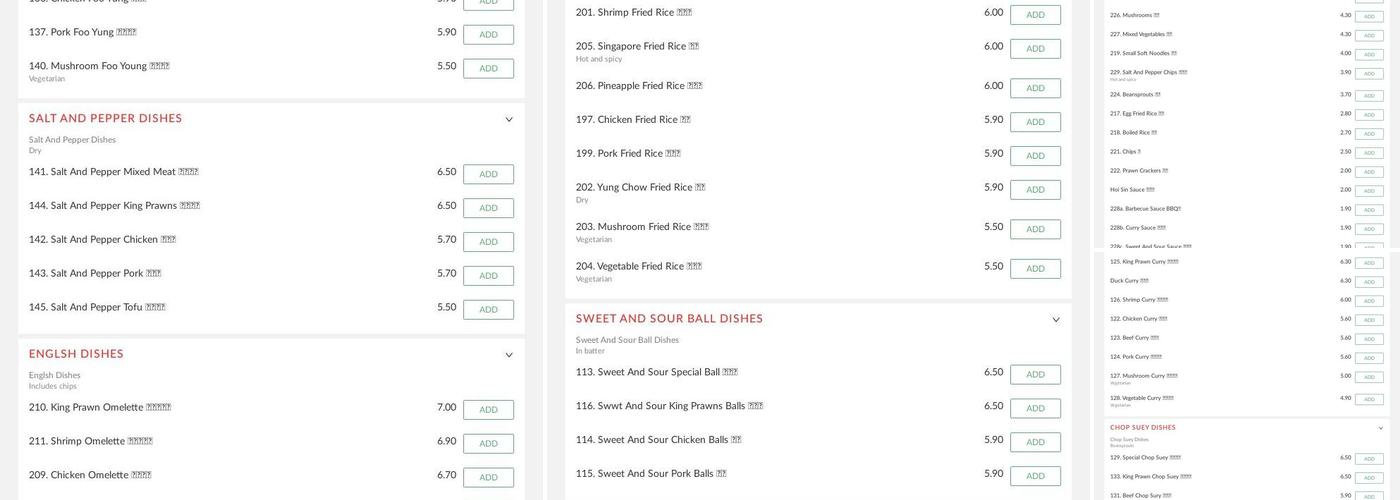Add 137 Pork Foo Yung
The image size is (1400, 500).
[488, 35]
